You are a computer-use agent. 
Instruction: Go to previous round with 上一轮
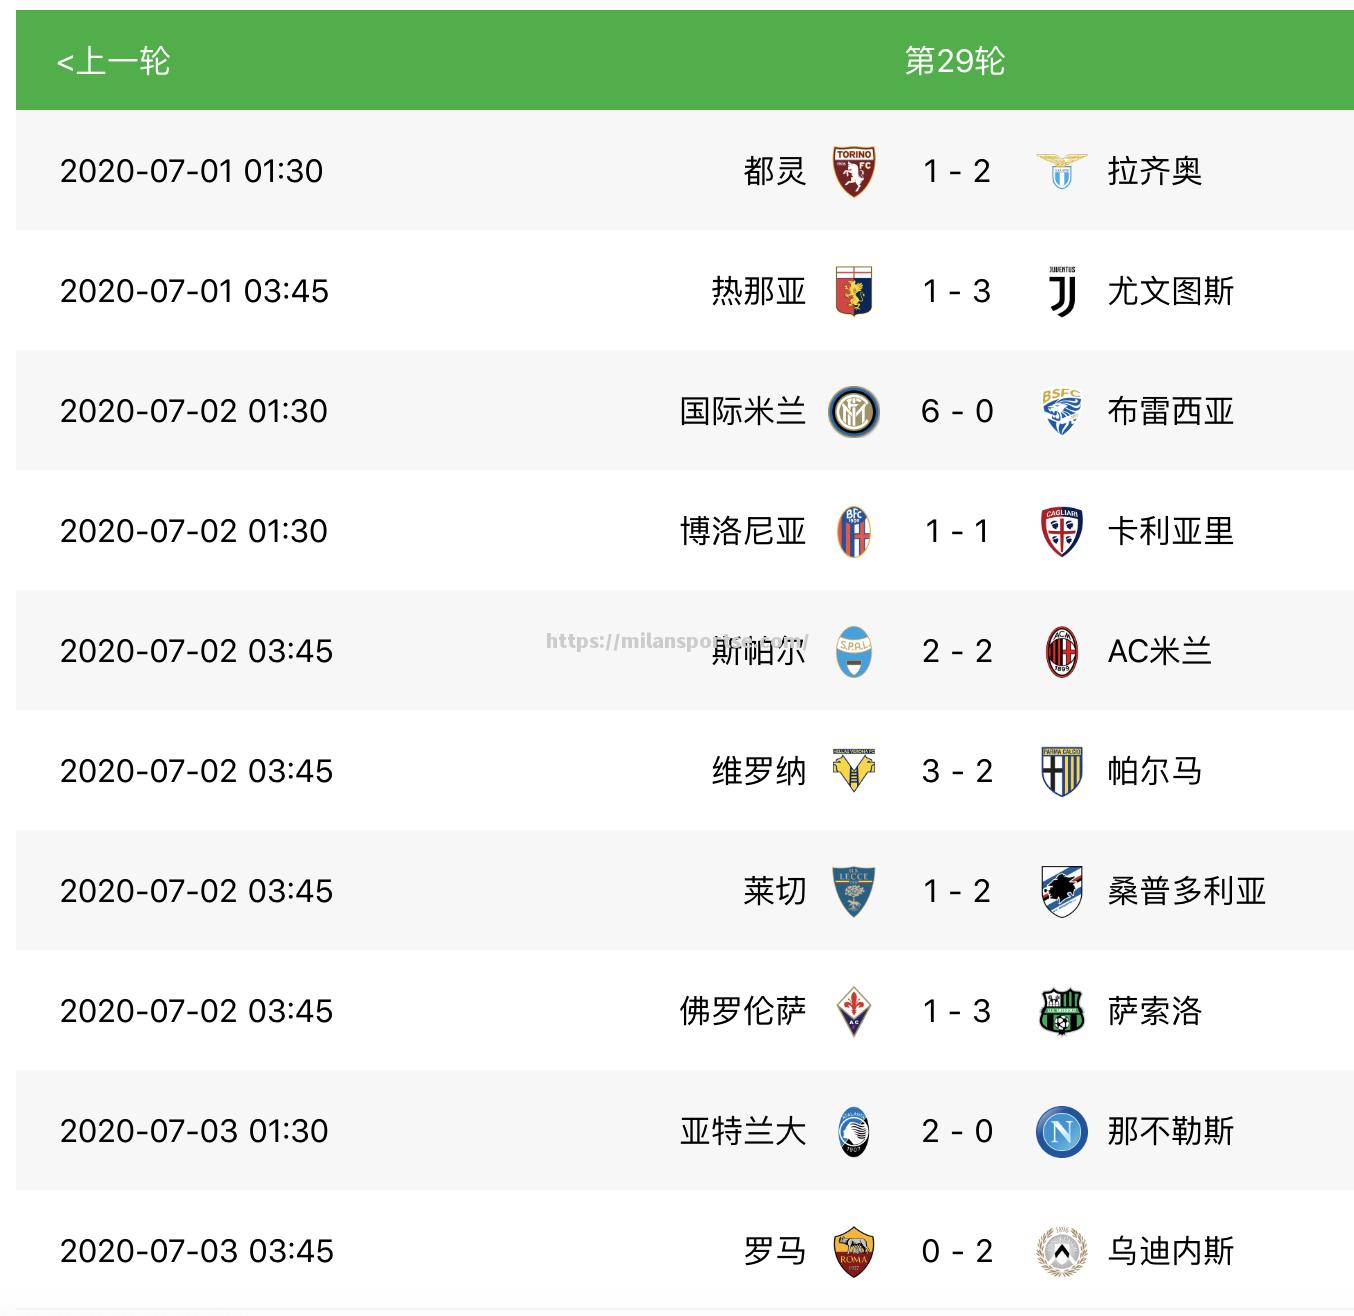113,61
